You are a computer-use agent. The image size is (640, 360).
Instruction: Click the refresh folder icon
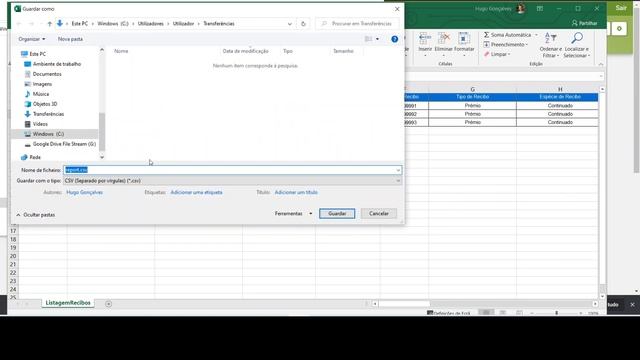pyautogui.click(x=303, y=24)
